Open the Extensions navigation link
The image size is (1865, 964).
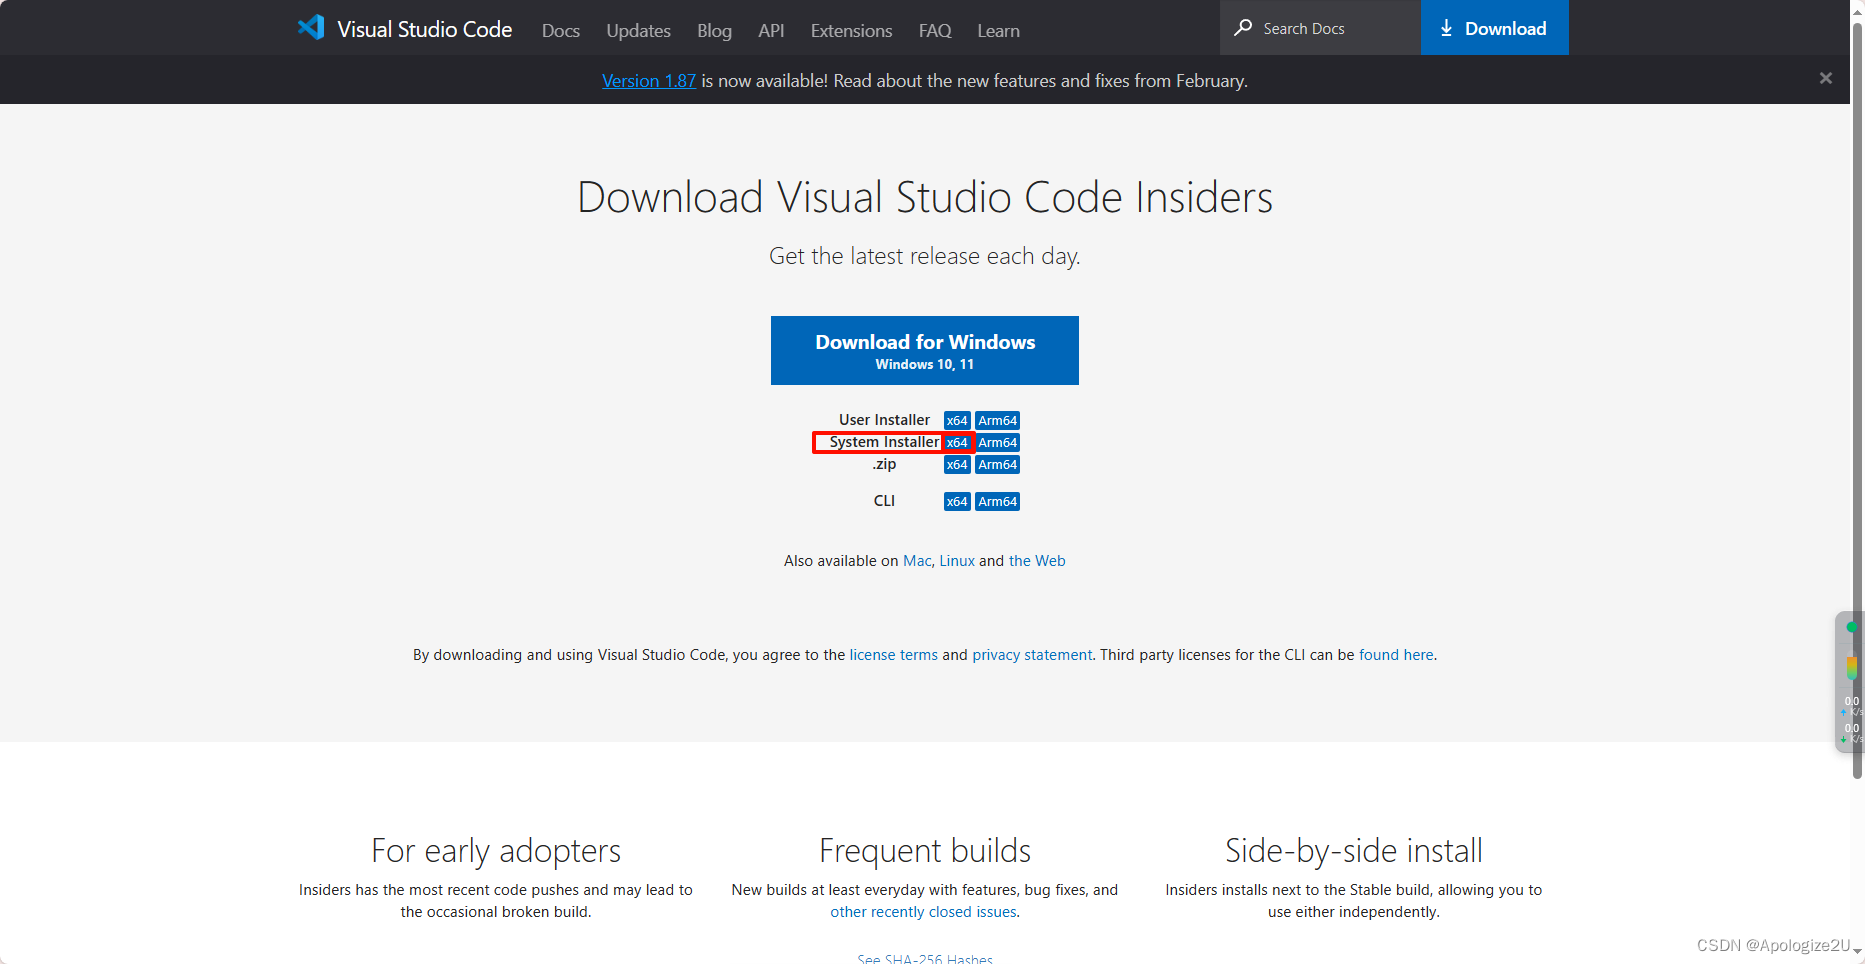[x=851, y=31]
